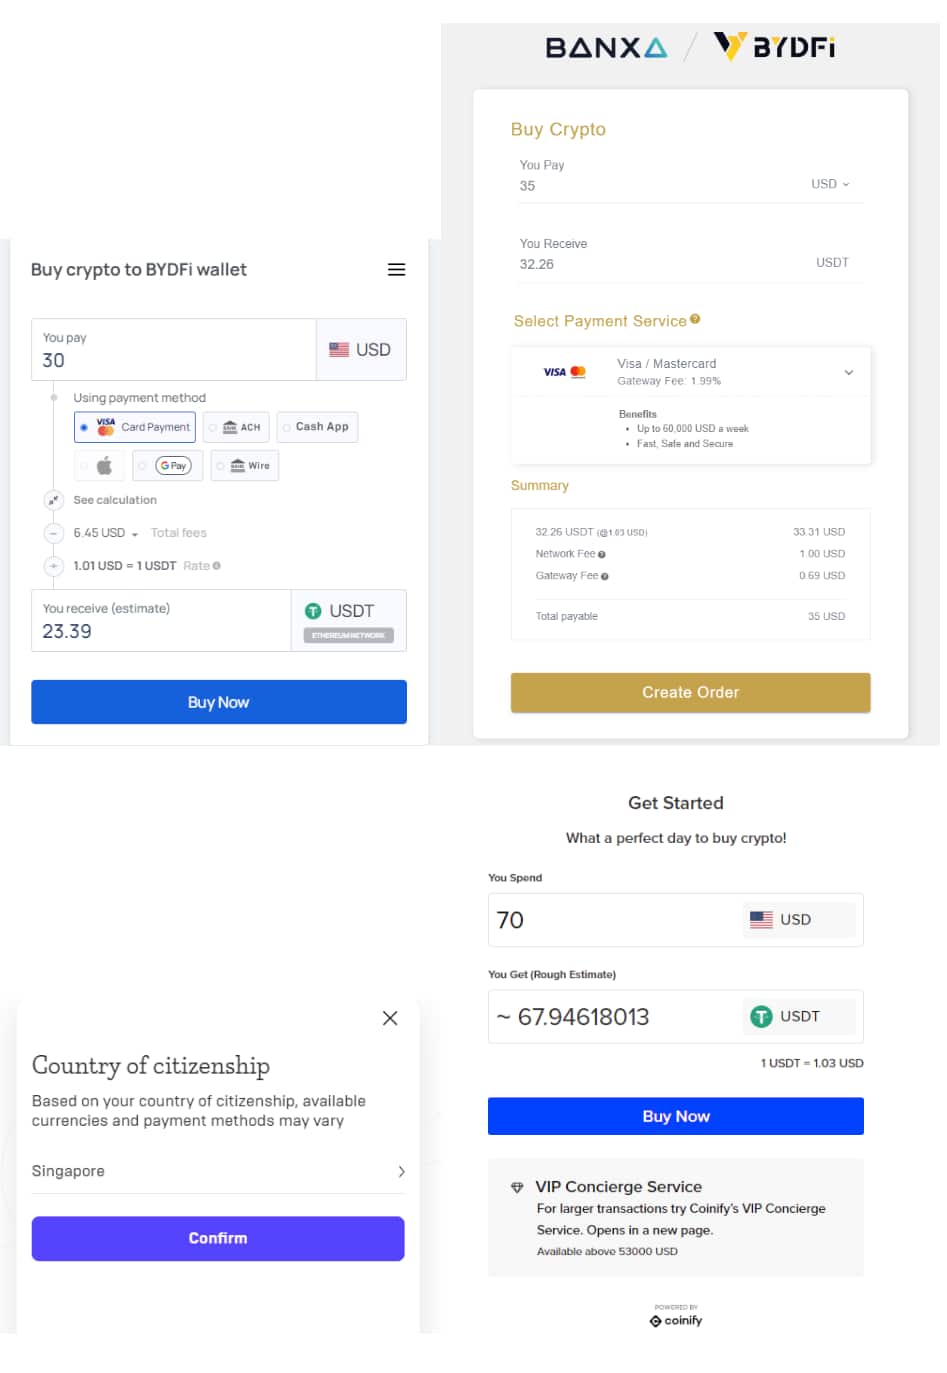Click the Coinify logo at page bottom
The width and height of the screenshot is (947, 1373).
[675, 1320]
